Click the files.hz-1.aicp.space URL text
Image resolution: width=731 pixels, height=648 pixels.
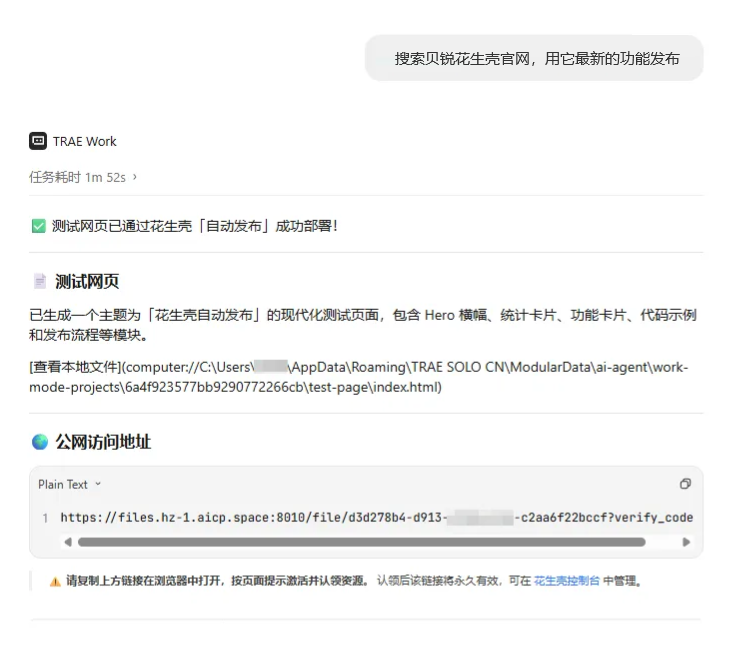click(x=377, y=517)
